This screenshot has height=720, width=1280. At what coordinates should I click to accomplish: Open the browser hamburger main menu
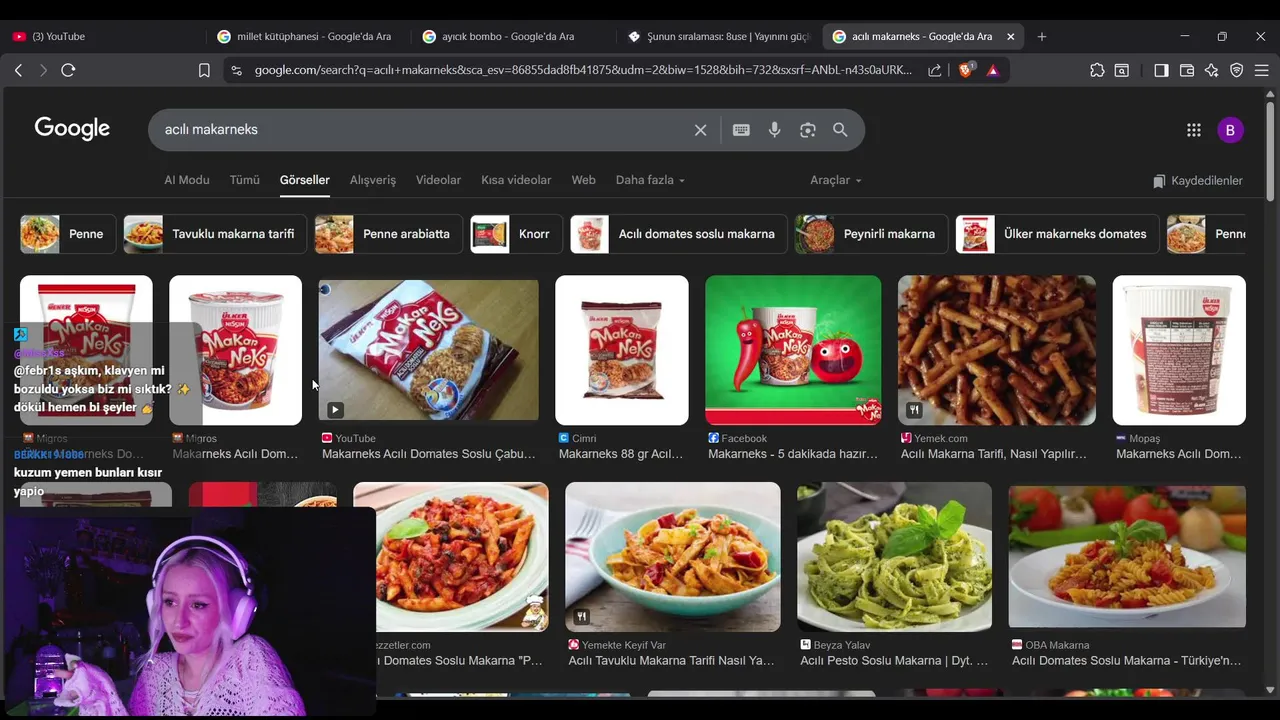pos(1262,70)
